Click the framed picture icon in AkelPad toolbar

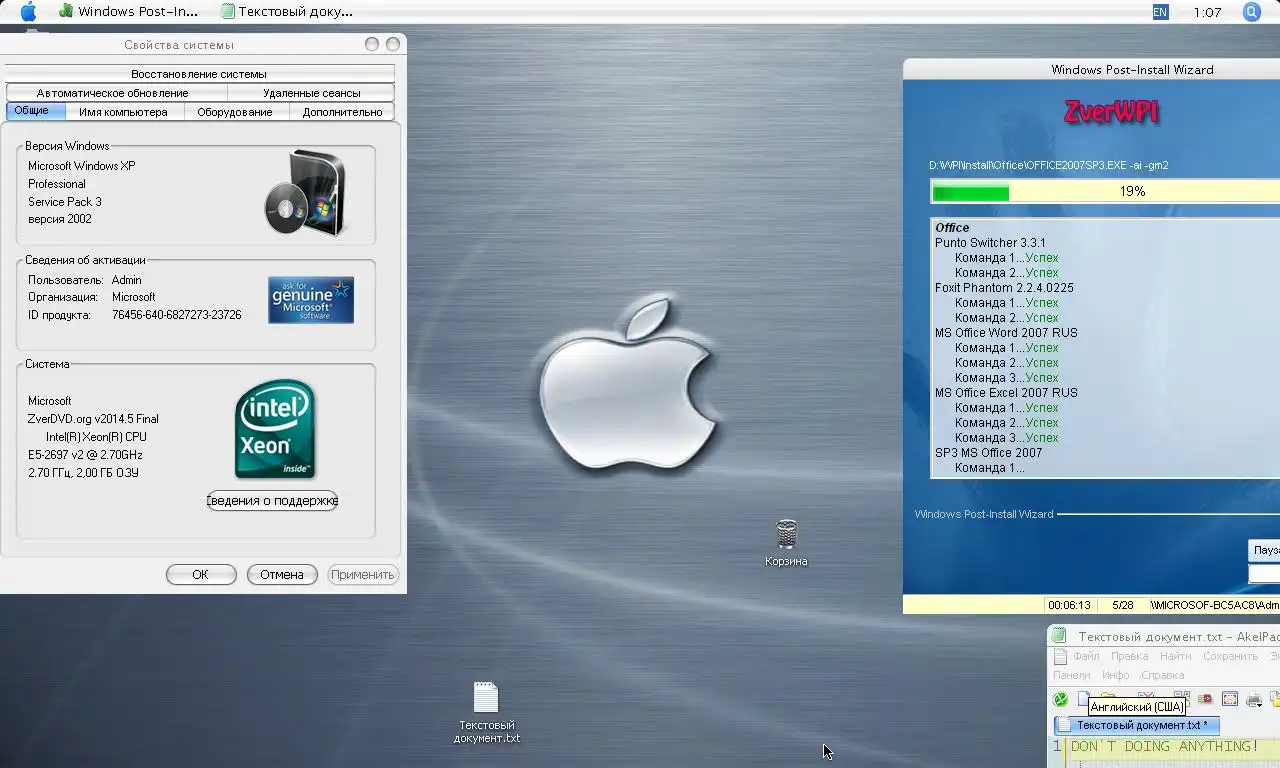(x=1230, y=699)
